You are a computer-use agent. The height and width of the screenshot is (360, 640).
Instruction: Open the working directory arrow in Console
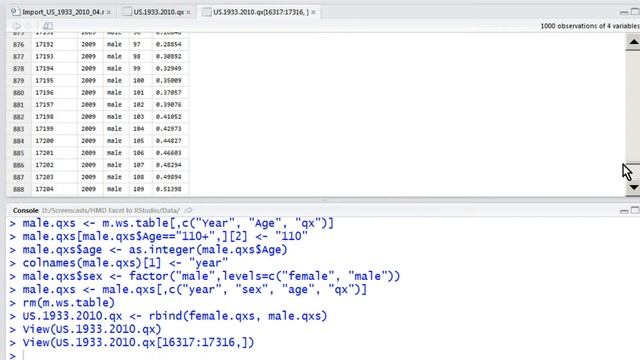(188, 211)
